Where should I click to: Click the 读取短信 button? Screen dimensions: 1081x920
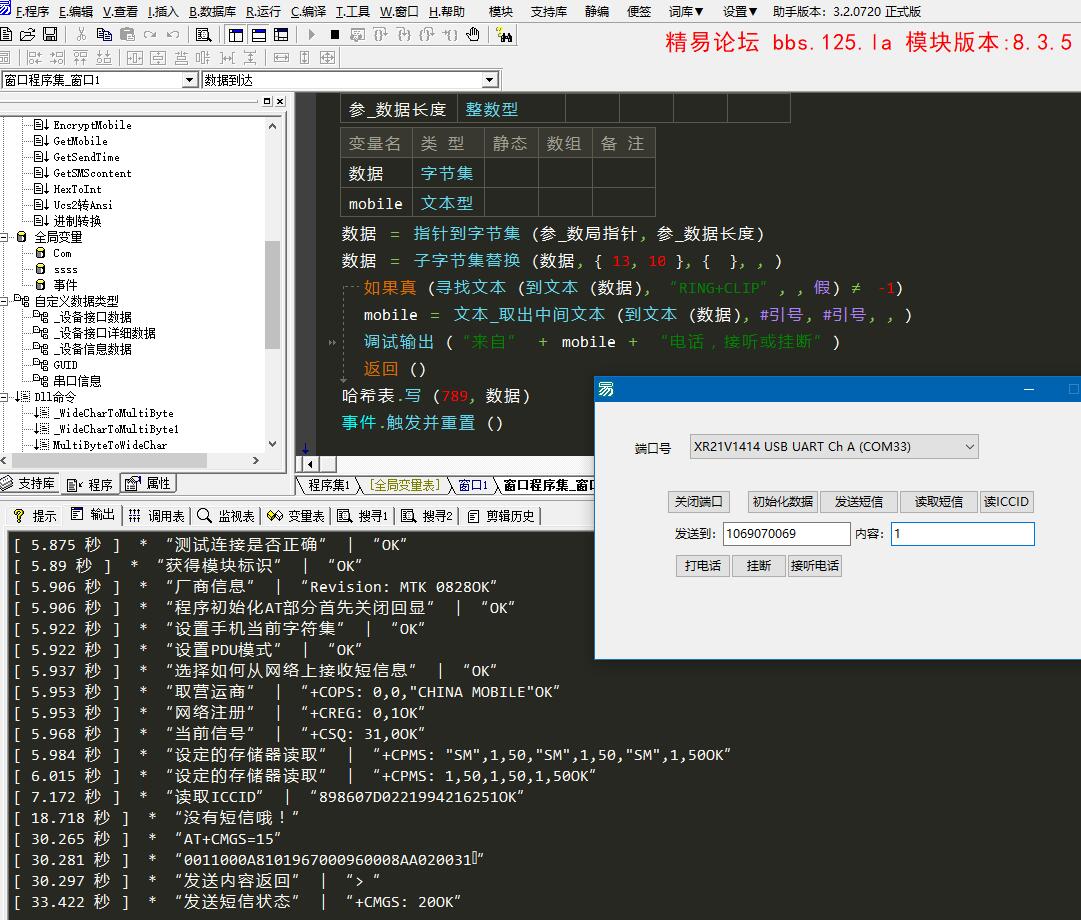pos(938,501)
